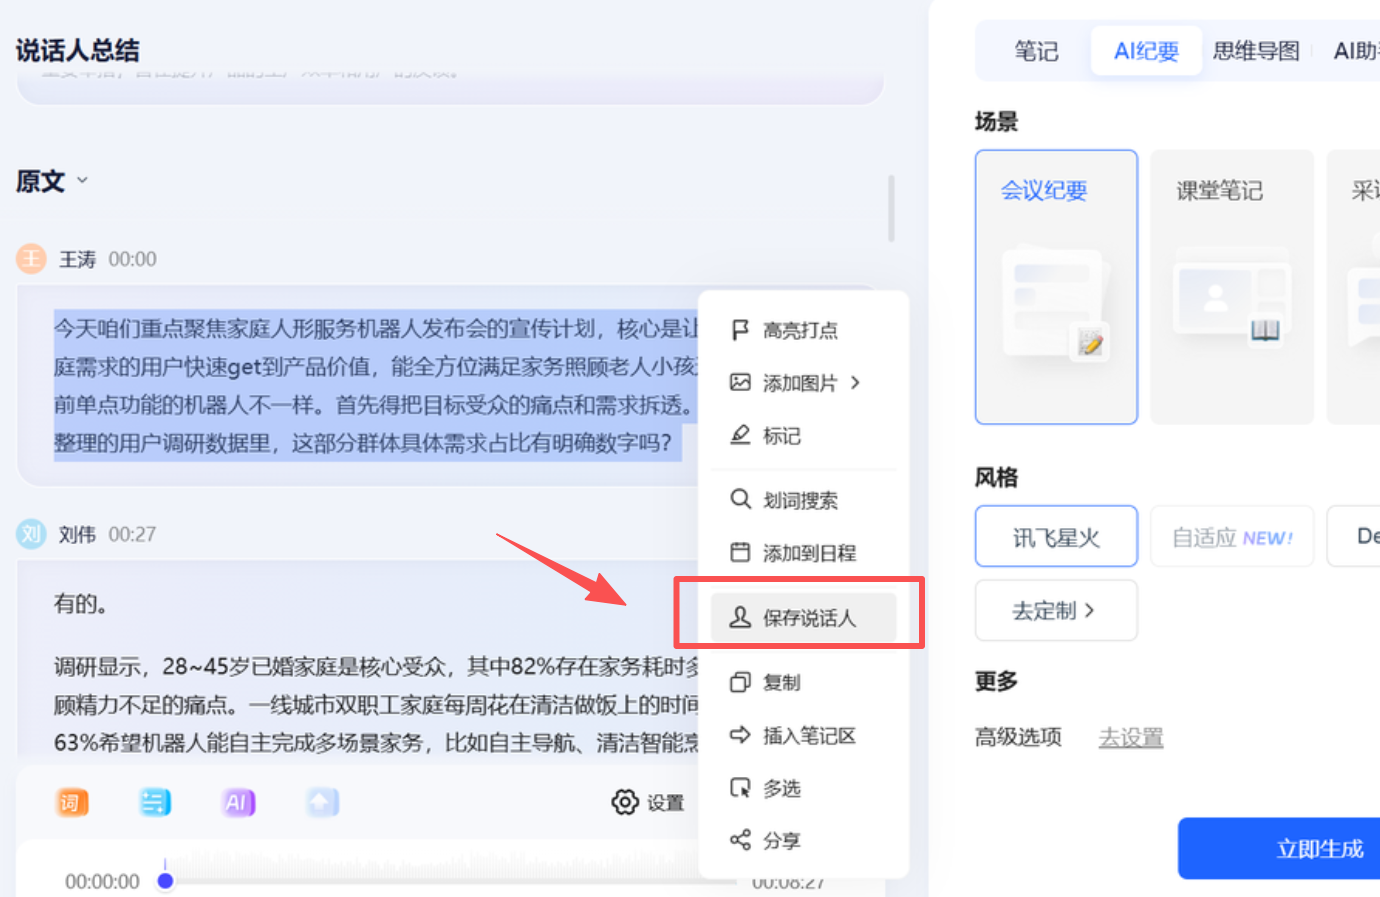
Task: Click 王涛's orange speaker avatar
Action: pos(31,259)
